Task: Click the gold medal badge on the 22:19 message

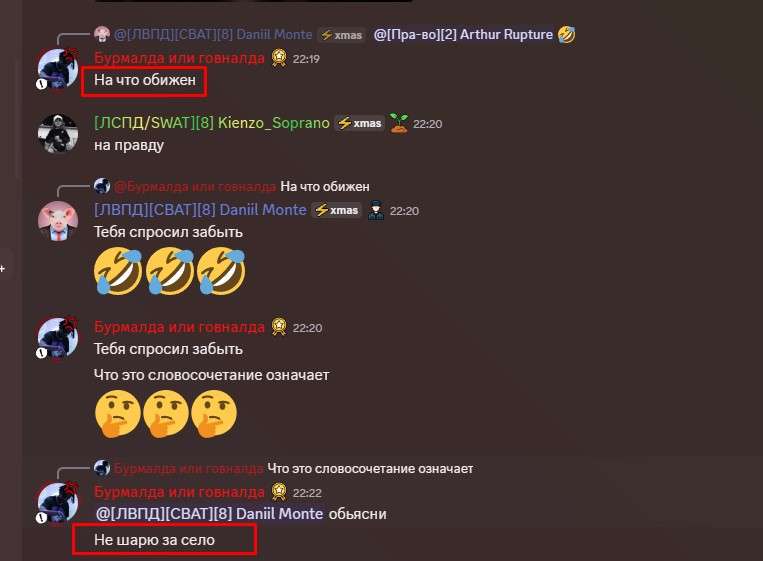Action: (279, 58)
